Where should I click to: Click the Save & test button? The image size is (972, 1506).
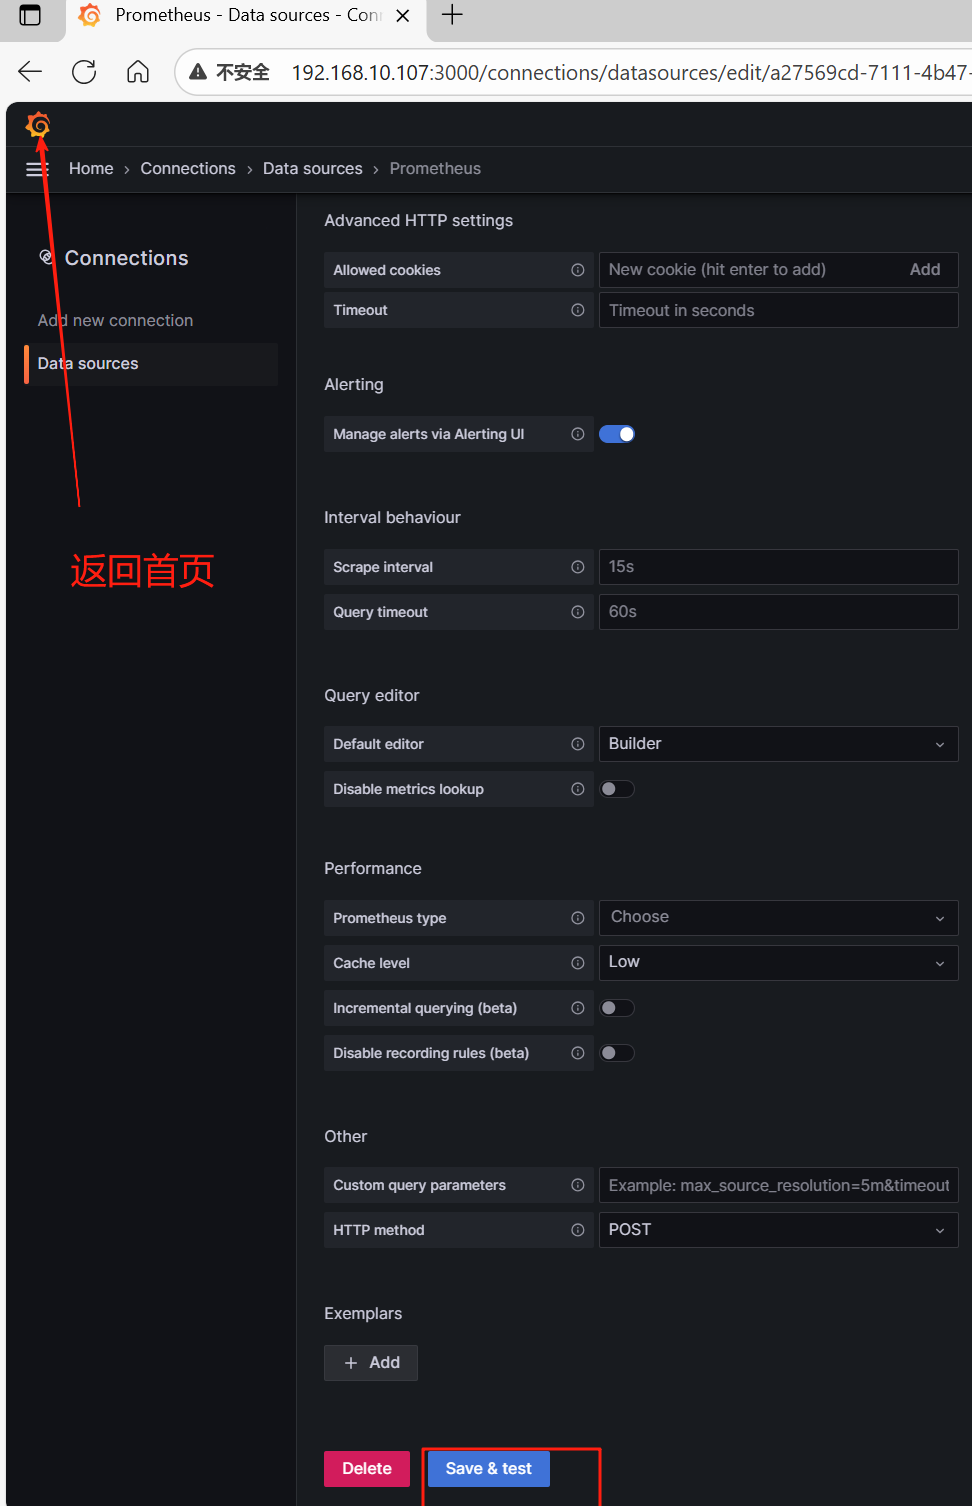point(489,1469)
